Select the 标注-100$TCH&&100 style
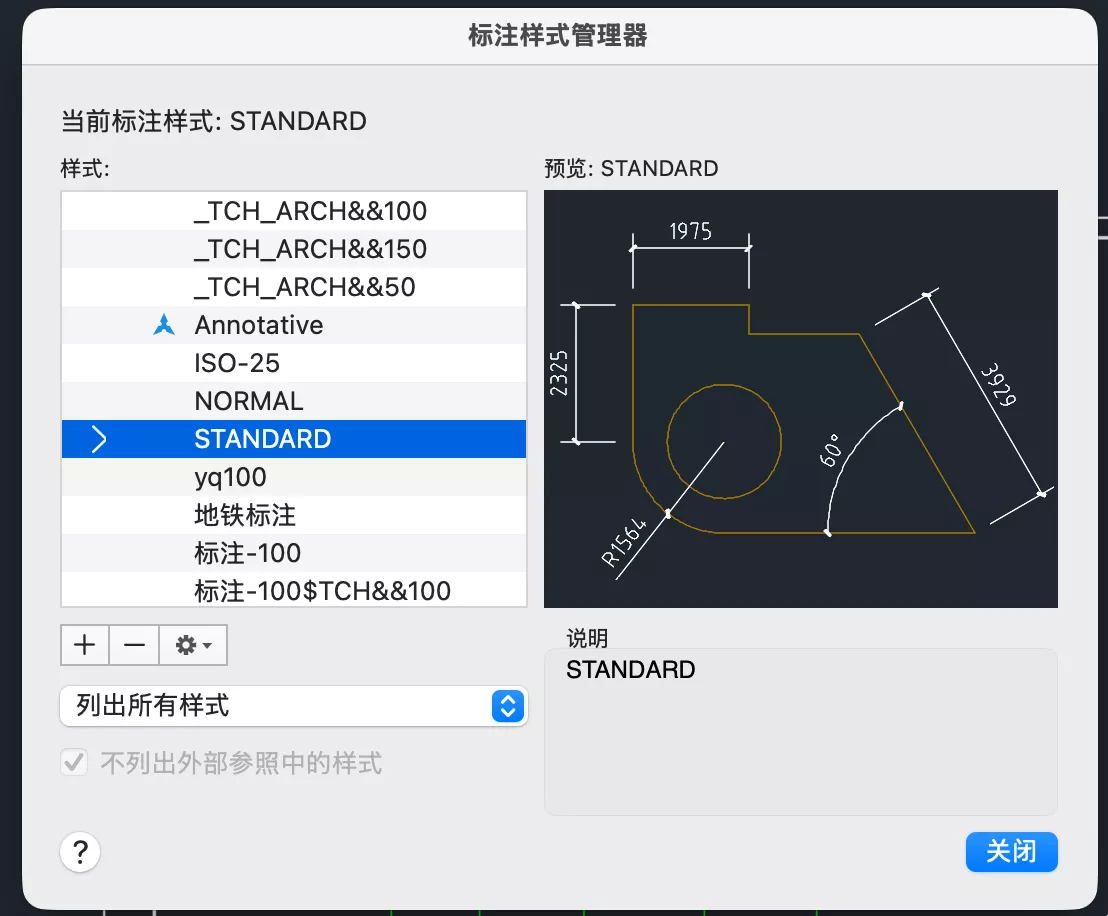 coord(322,591)
